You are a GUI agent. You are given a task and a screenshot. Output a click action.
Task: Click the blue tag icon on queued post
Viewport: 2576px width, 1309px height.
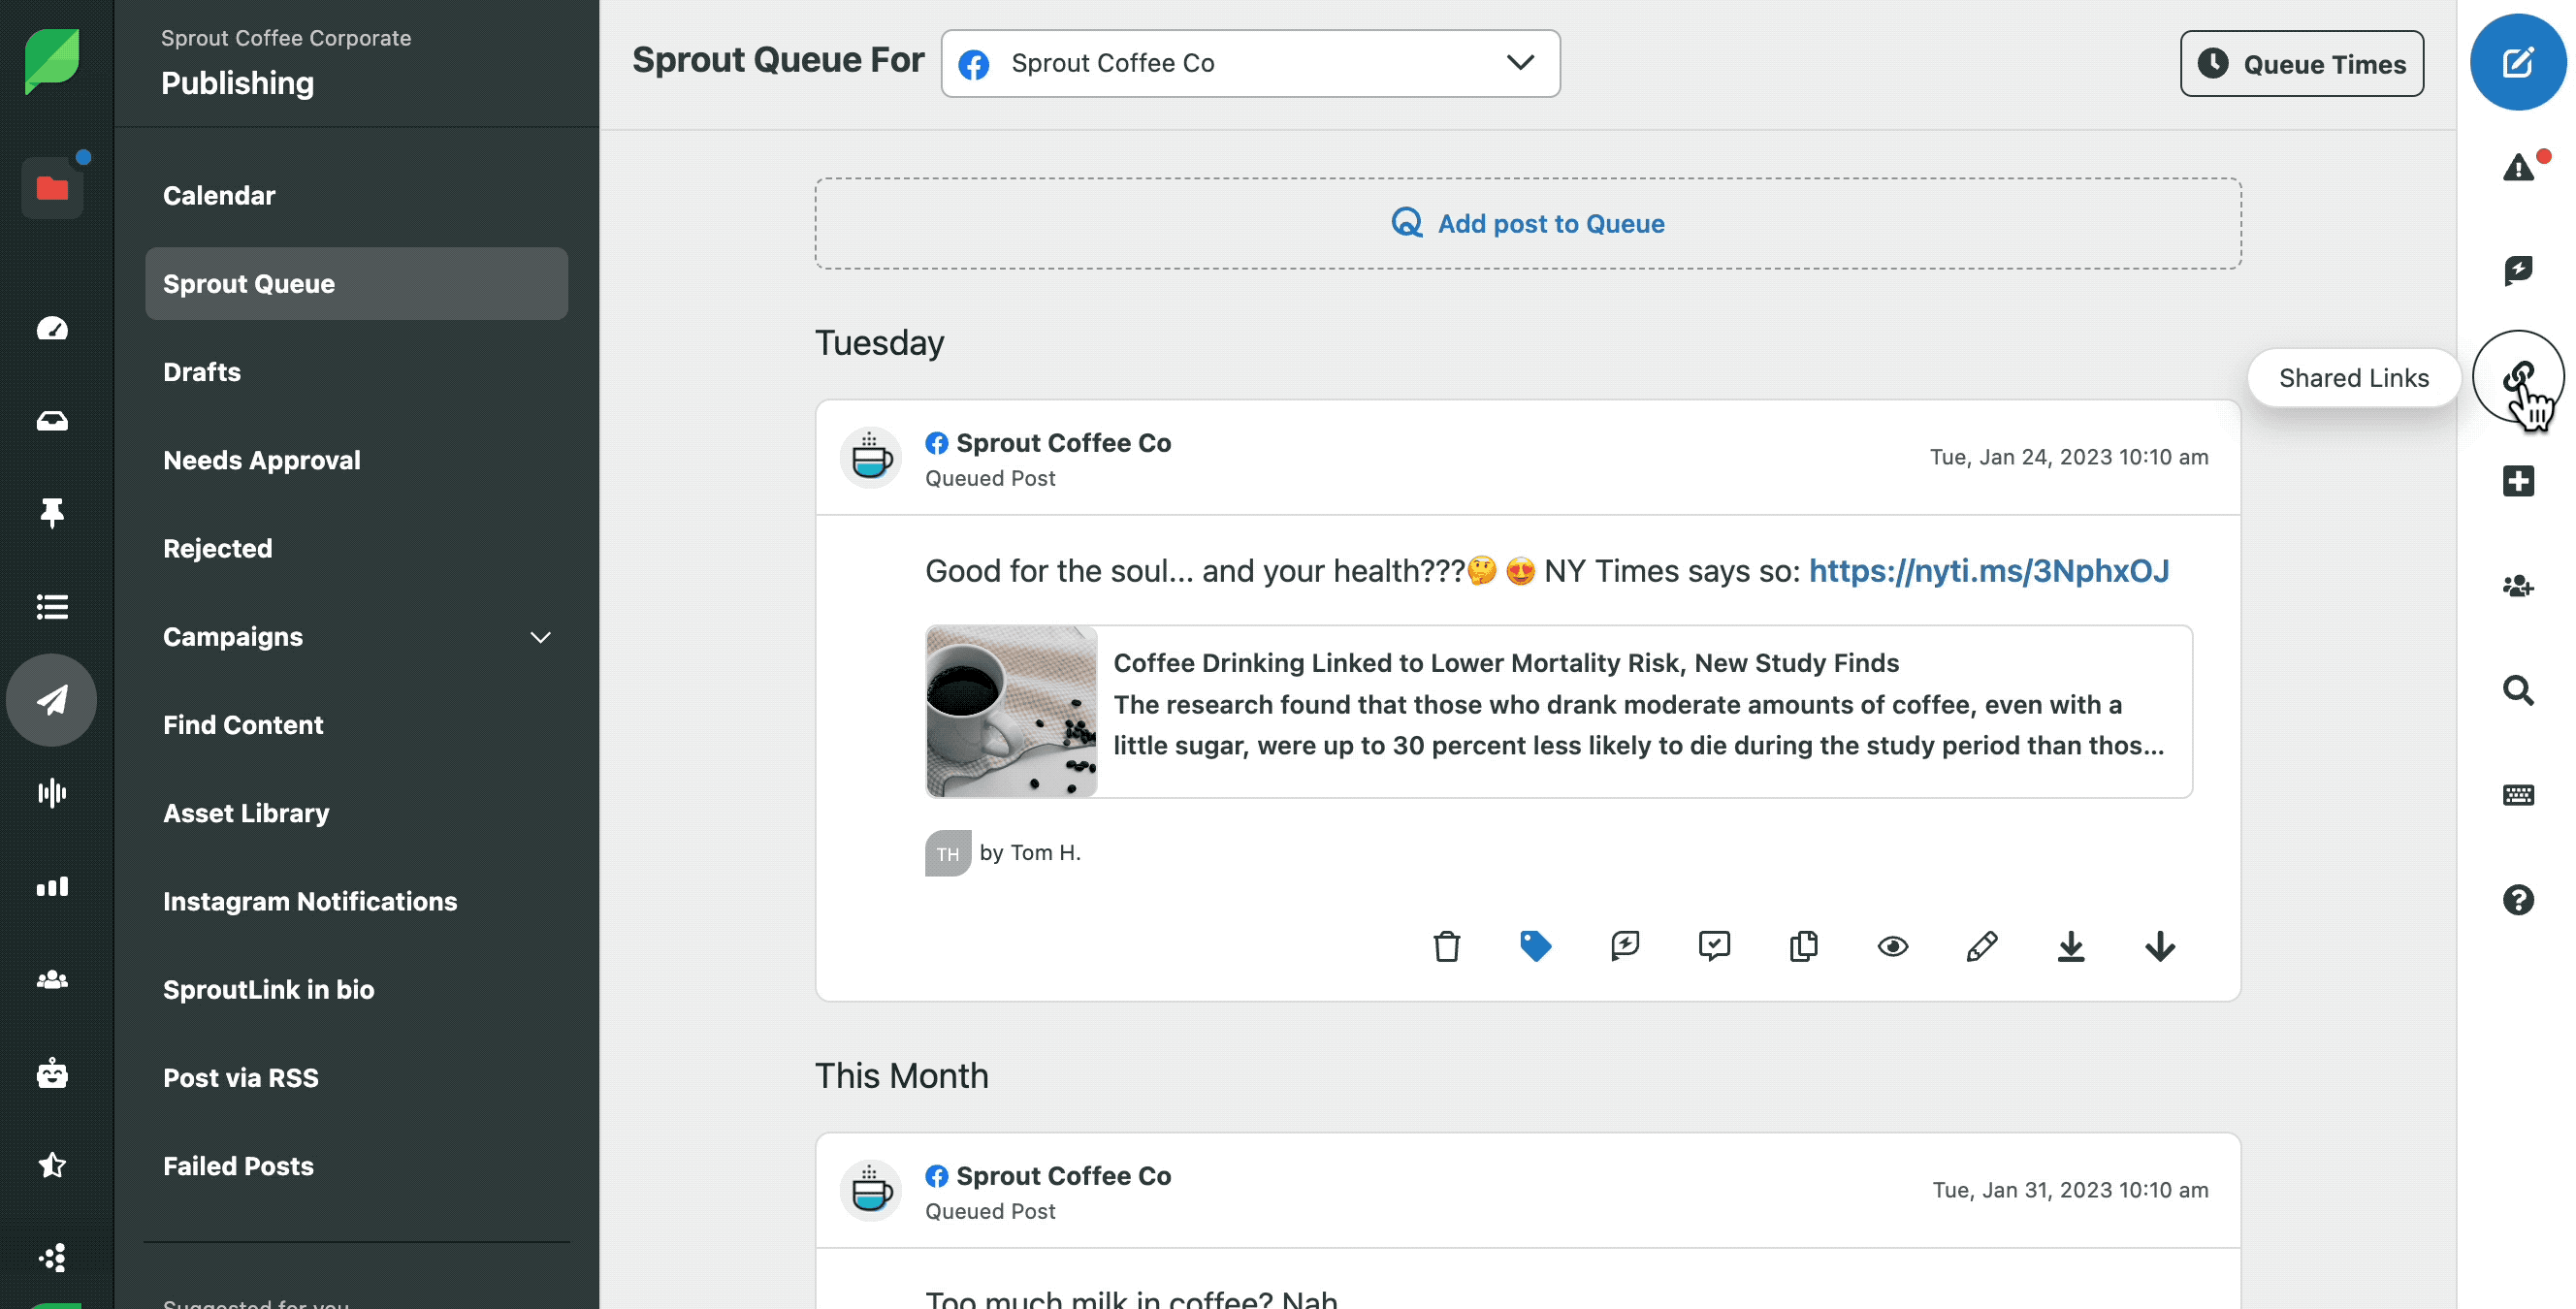(x=1535, y=946)
